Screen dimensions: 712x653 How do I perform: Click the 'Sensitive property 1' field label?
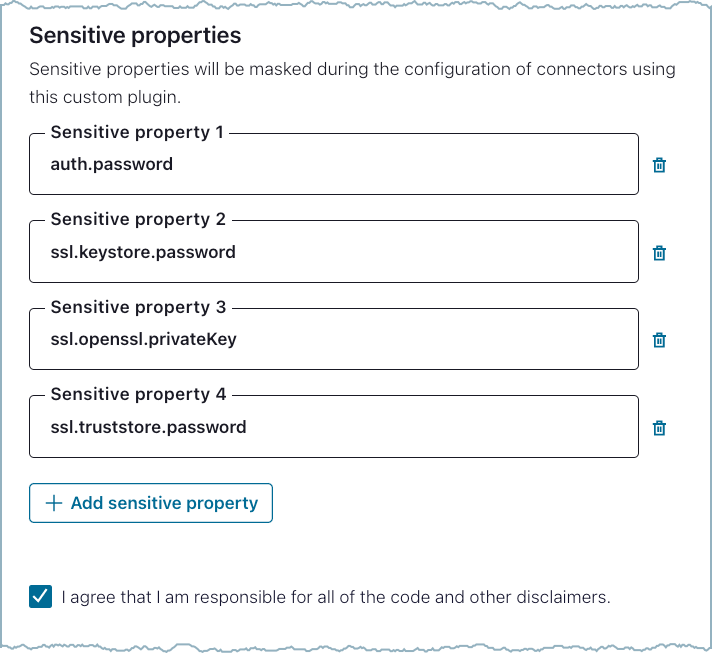coord(137,132)
